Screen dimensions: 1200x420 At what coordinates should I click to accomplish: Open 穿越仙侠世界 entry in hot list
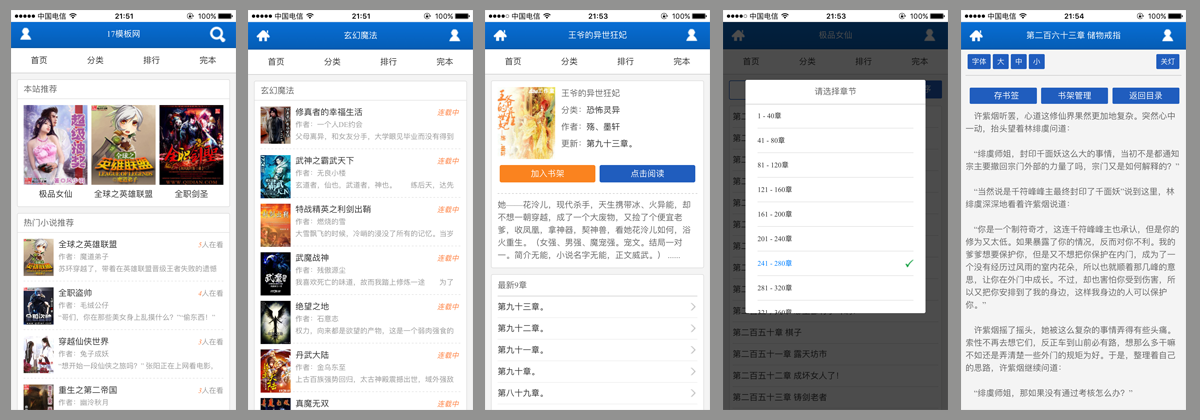[x=123, y=353]
